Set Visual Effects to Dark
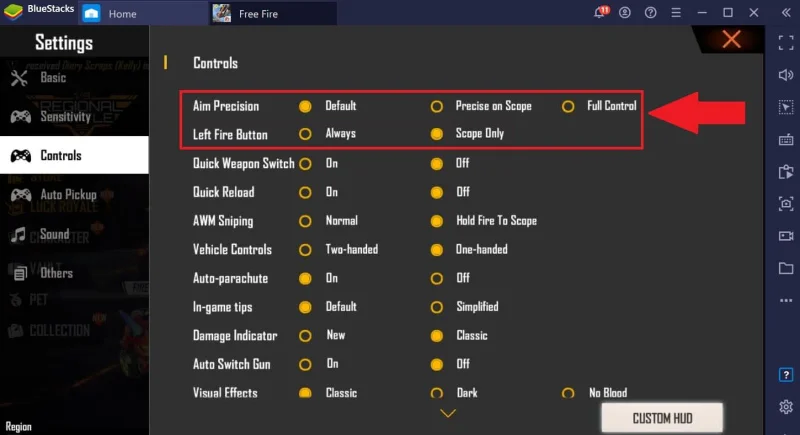 pyautogui.click(x=437, y=393)
